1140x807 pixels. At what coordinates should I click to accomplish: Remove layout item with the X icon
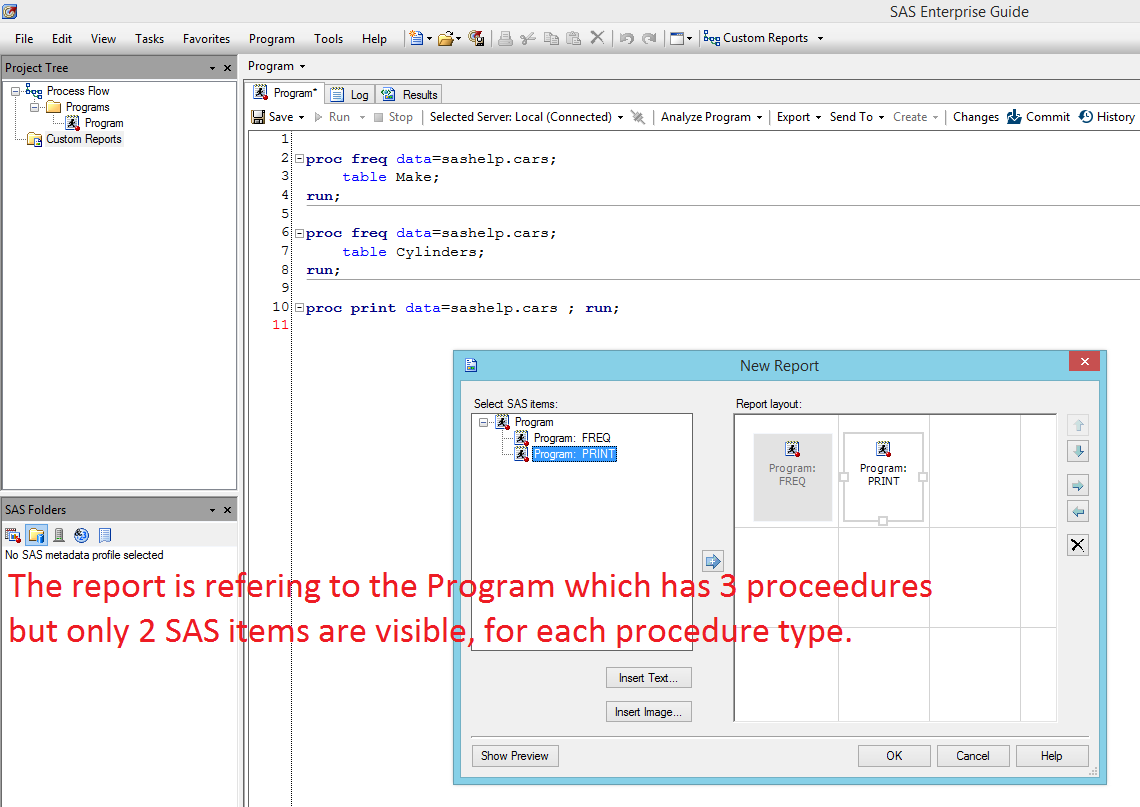pyautogui.click(x=1077, y=544)
